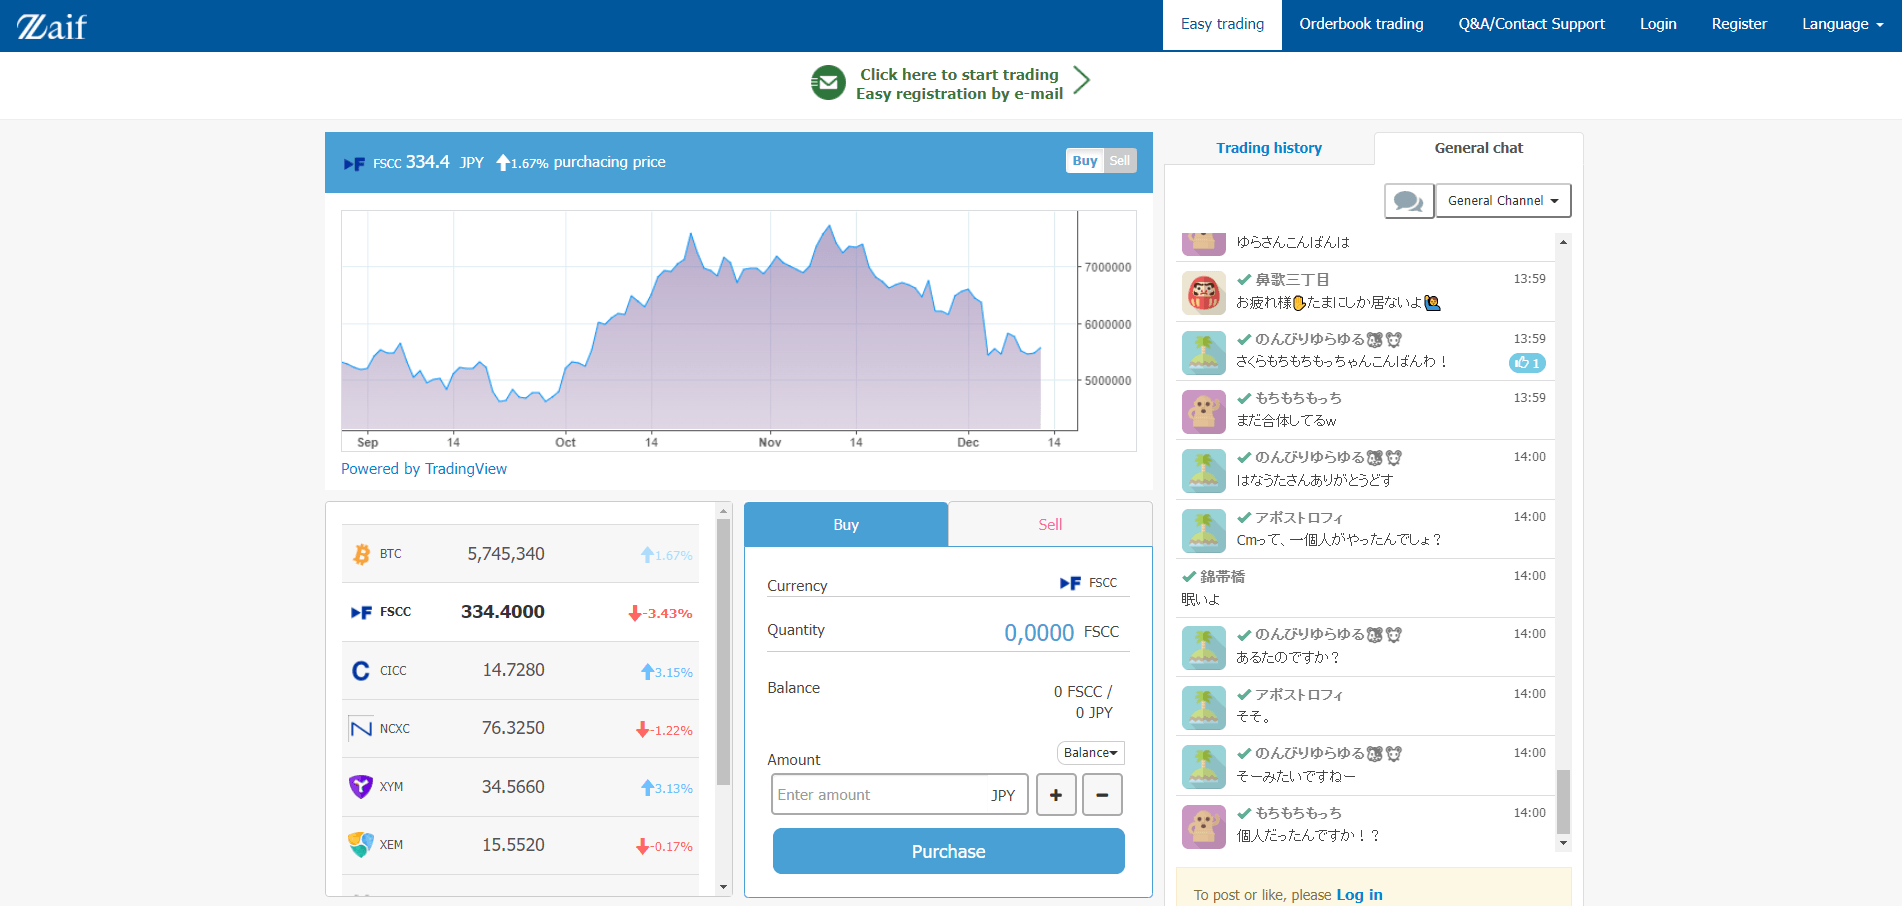Click the XYM coin icon
The width and height of the screenshot is (1902, 906).
(x=361, y=787)
